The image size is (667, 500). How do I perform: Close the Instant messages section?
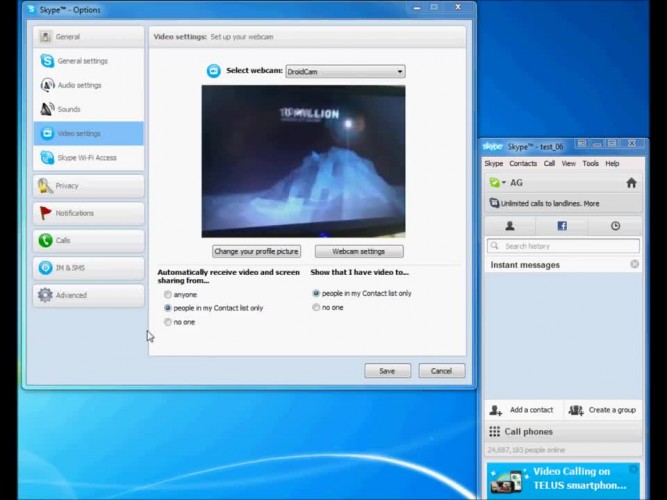(634, 264)
